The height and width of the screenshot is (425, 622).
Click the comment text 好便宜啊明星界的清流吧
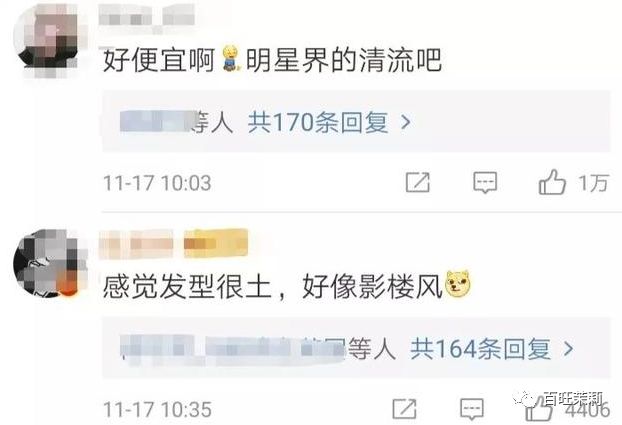pos(273,60)
